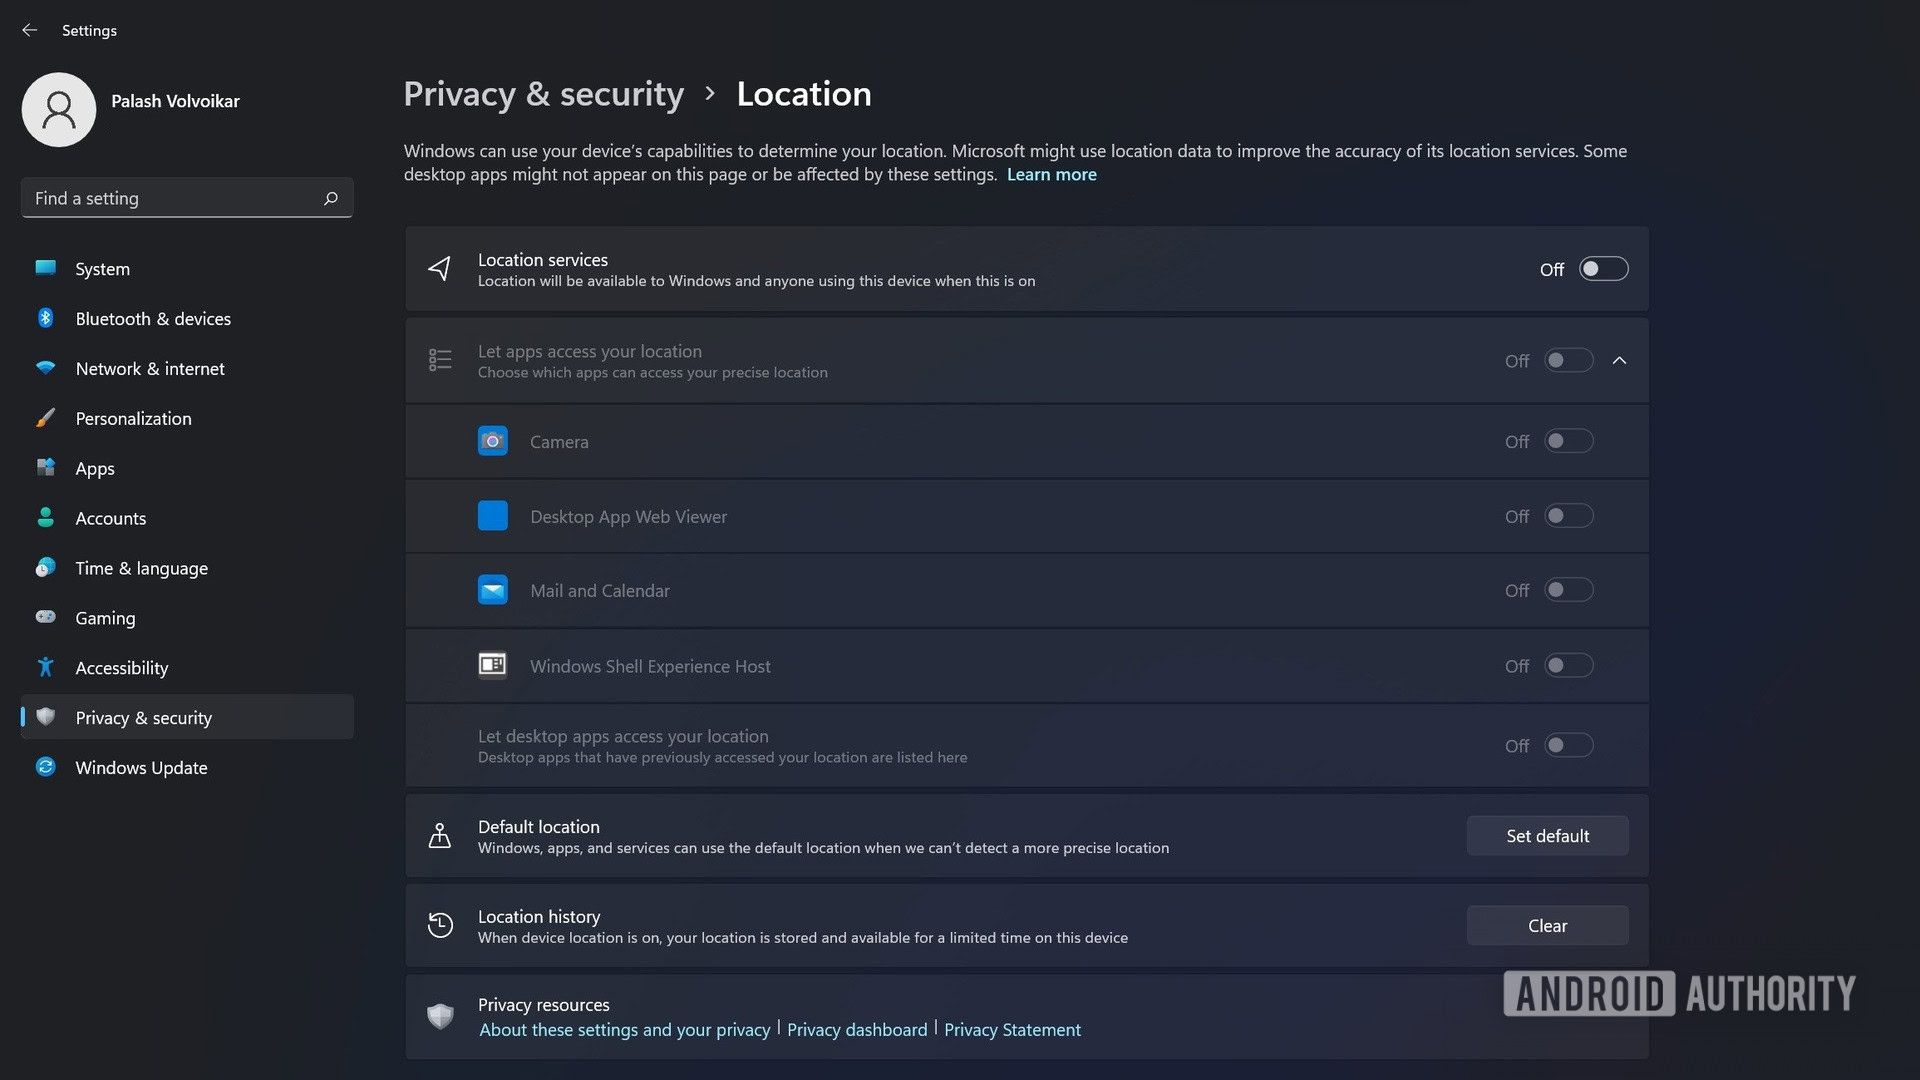
Task: Click the Camera app icon
Action: tap(491, 440)
